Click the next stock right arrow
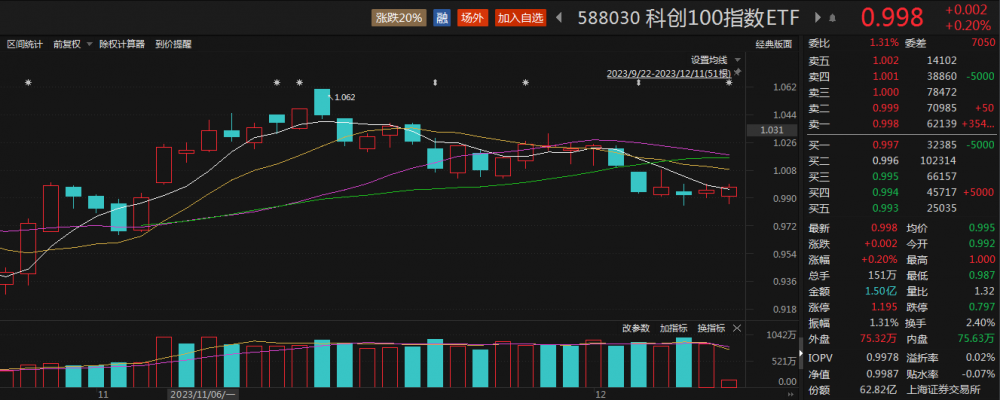This screenshot has width=1000, height=400. (x=816, y=17)
